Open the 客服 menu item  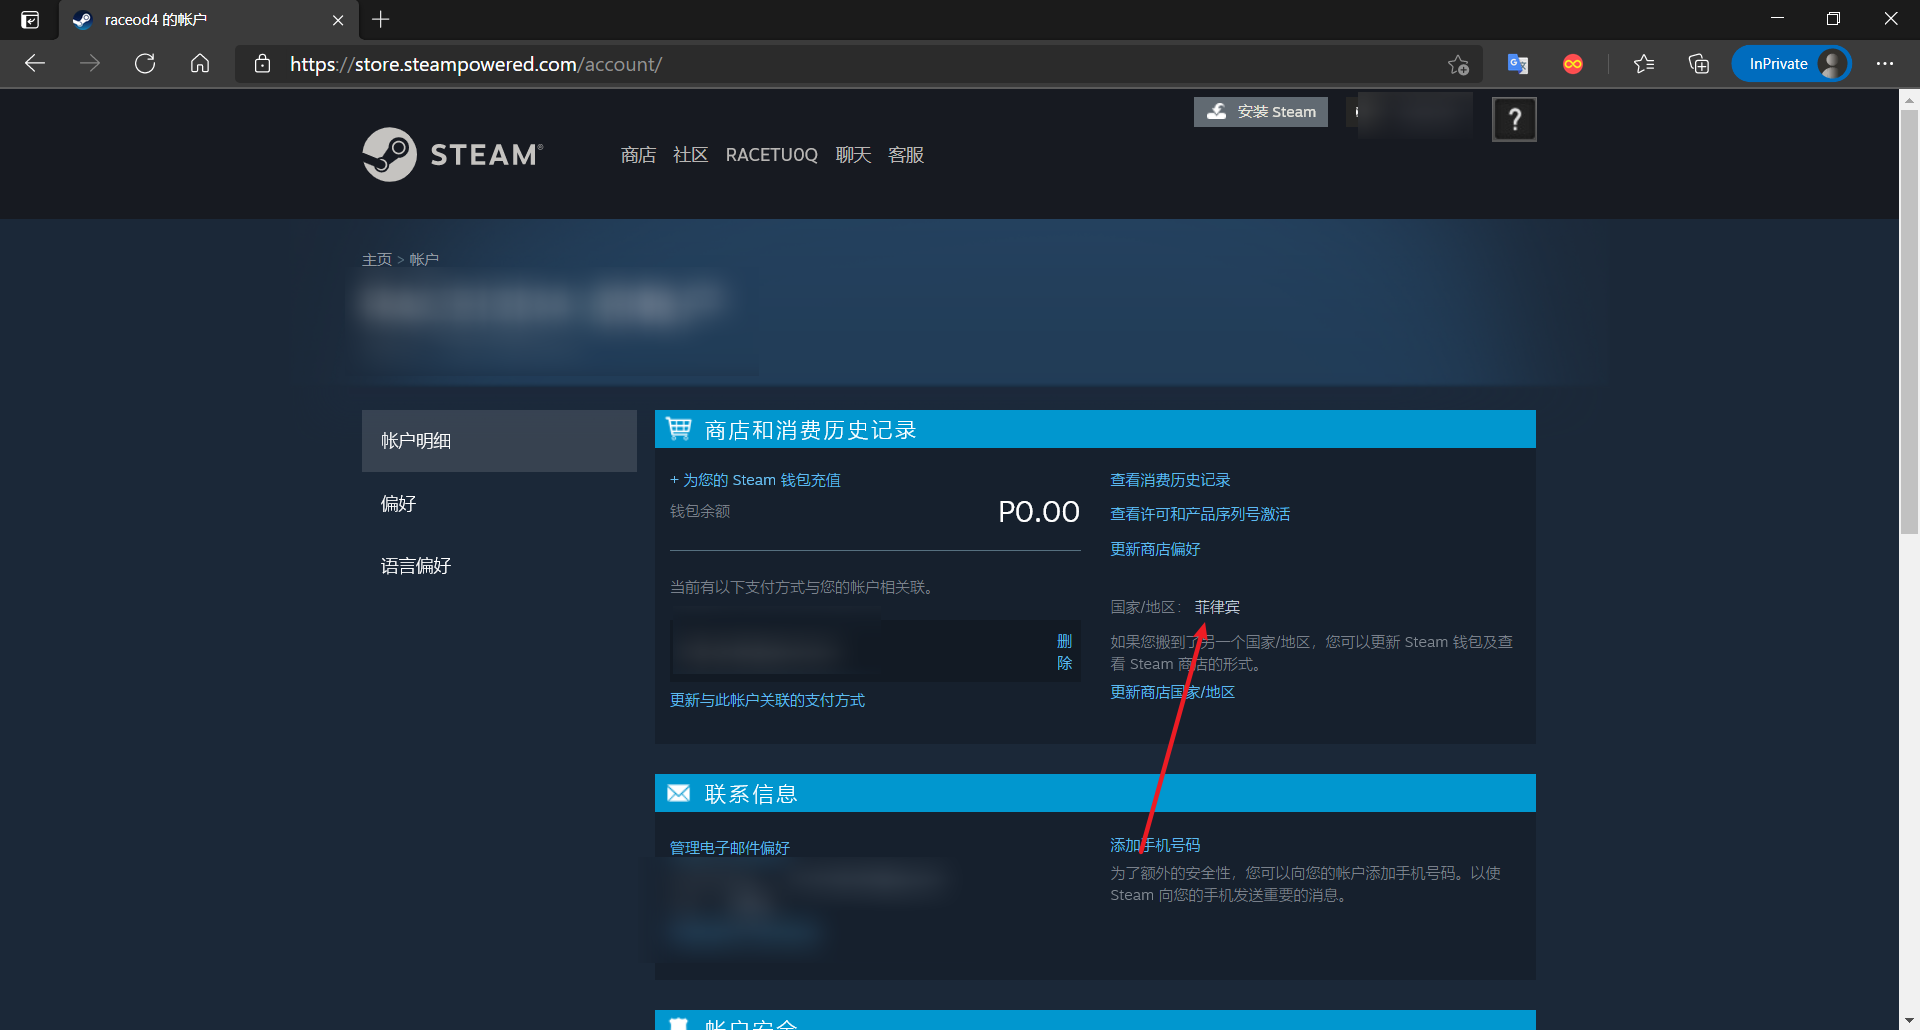click(x=906, y=155)
